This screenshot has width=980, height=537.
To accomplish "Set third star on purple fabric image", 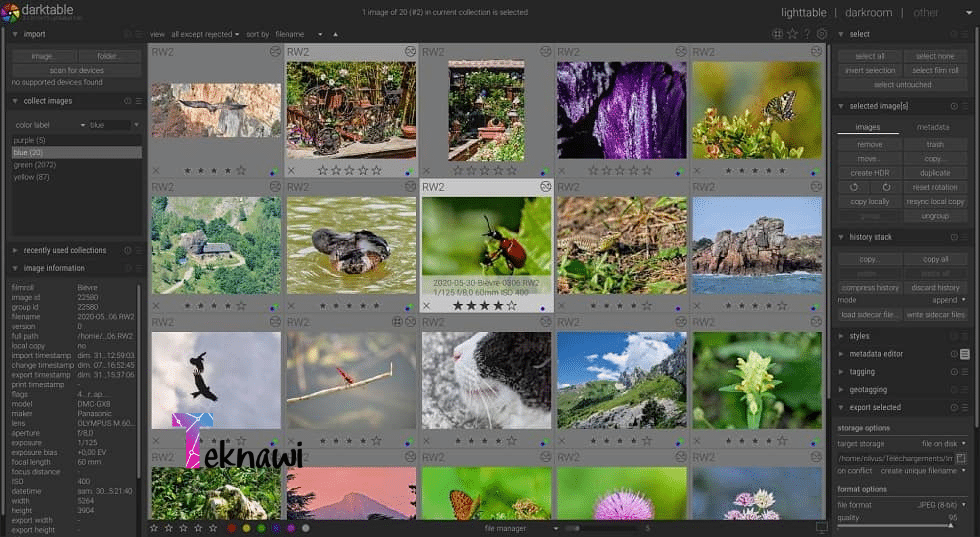I will (620, 170).
